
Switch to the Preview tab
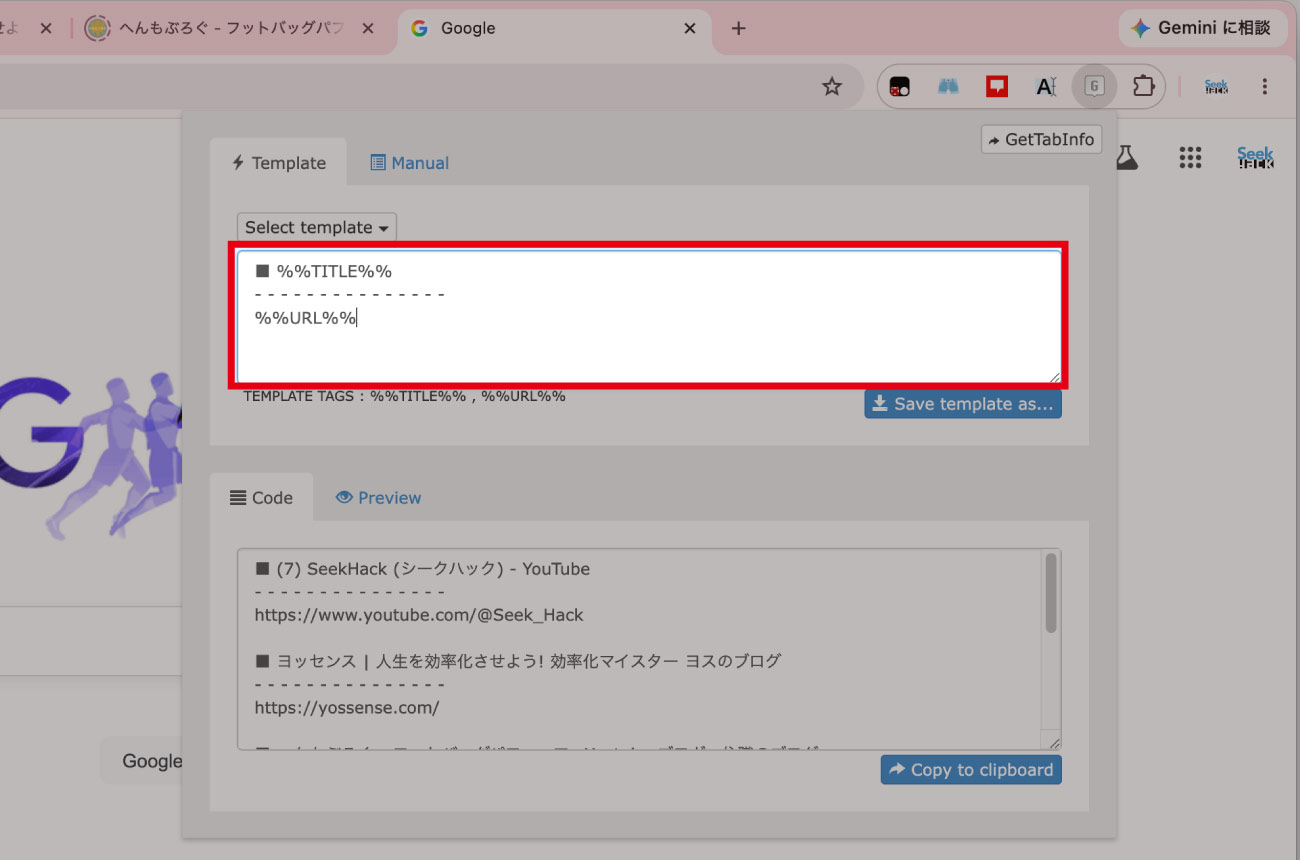click(378, 498)
